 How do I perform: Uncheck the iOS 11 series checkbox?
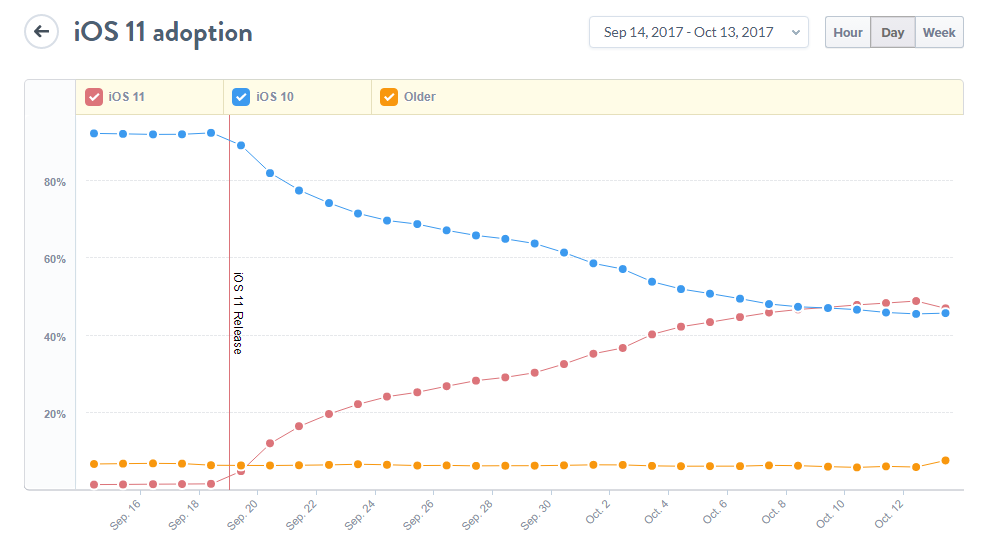point(94,97)
